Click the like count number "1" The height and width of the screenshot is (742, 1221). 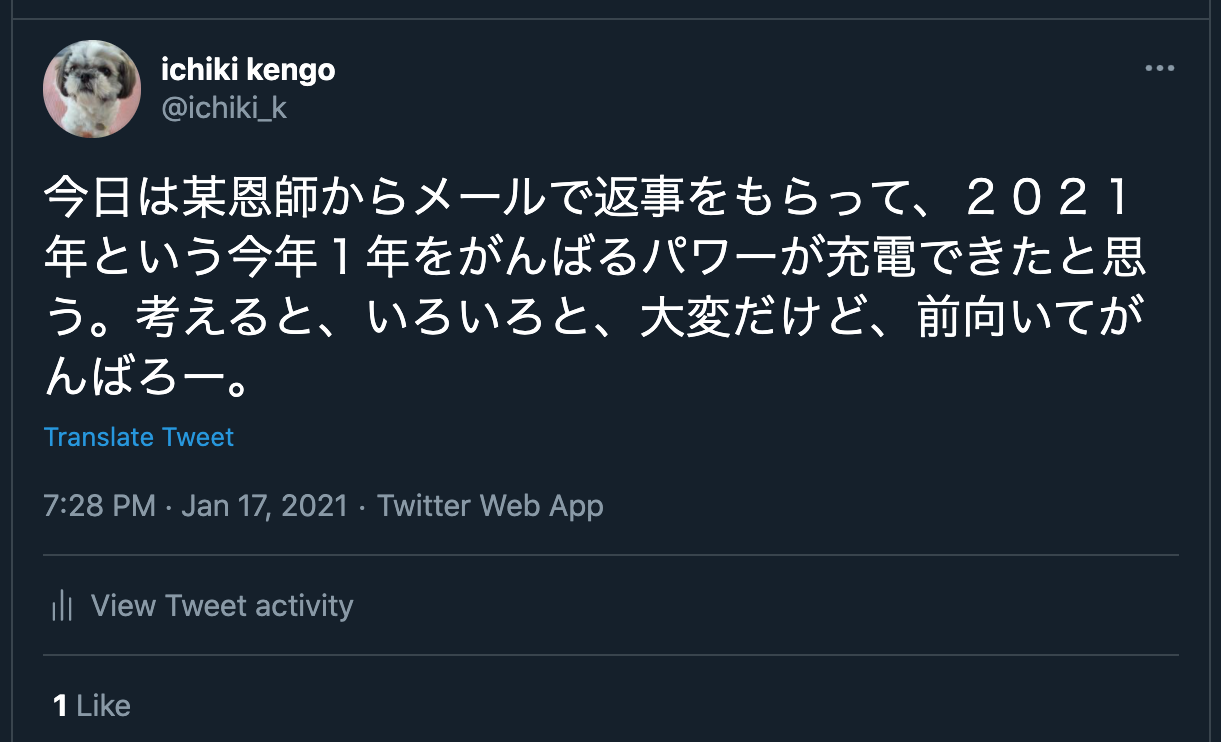click(x=60, y=706)
